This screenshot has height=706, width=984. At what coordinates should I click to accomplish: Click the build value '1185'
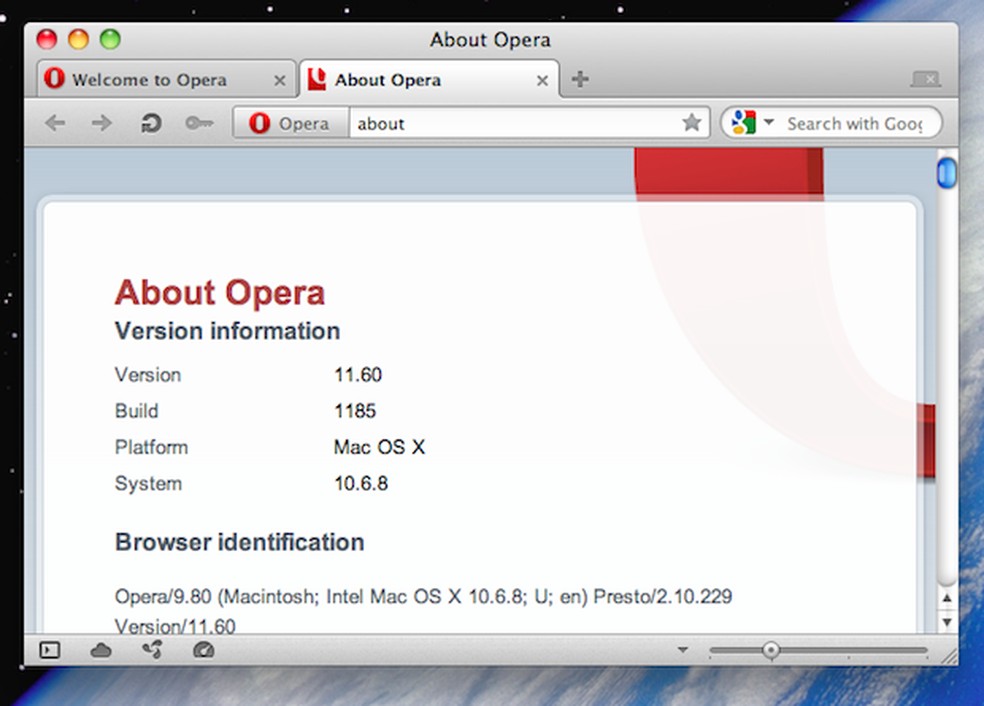click(355, 411)
